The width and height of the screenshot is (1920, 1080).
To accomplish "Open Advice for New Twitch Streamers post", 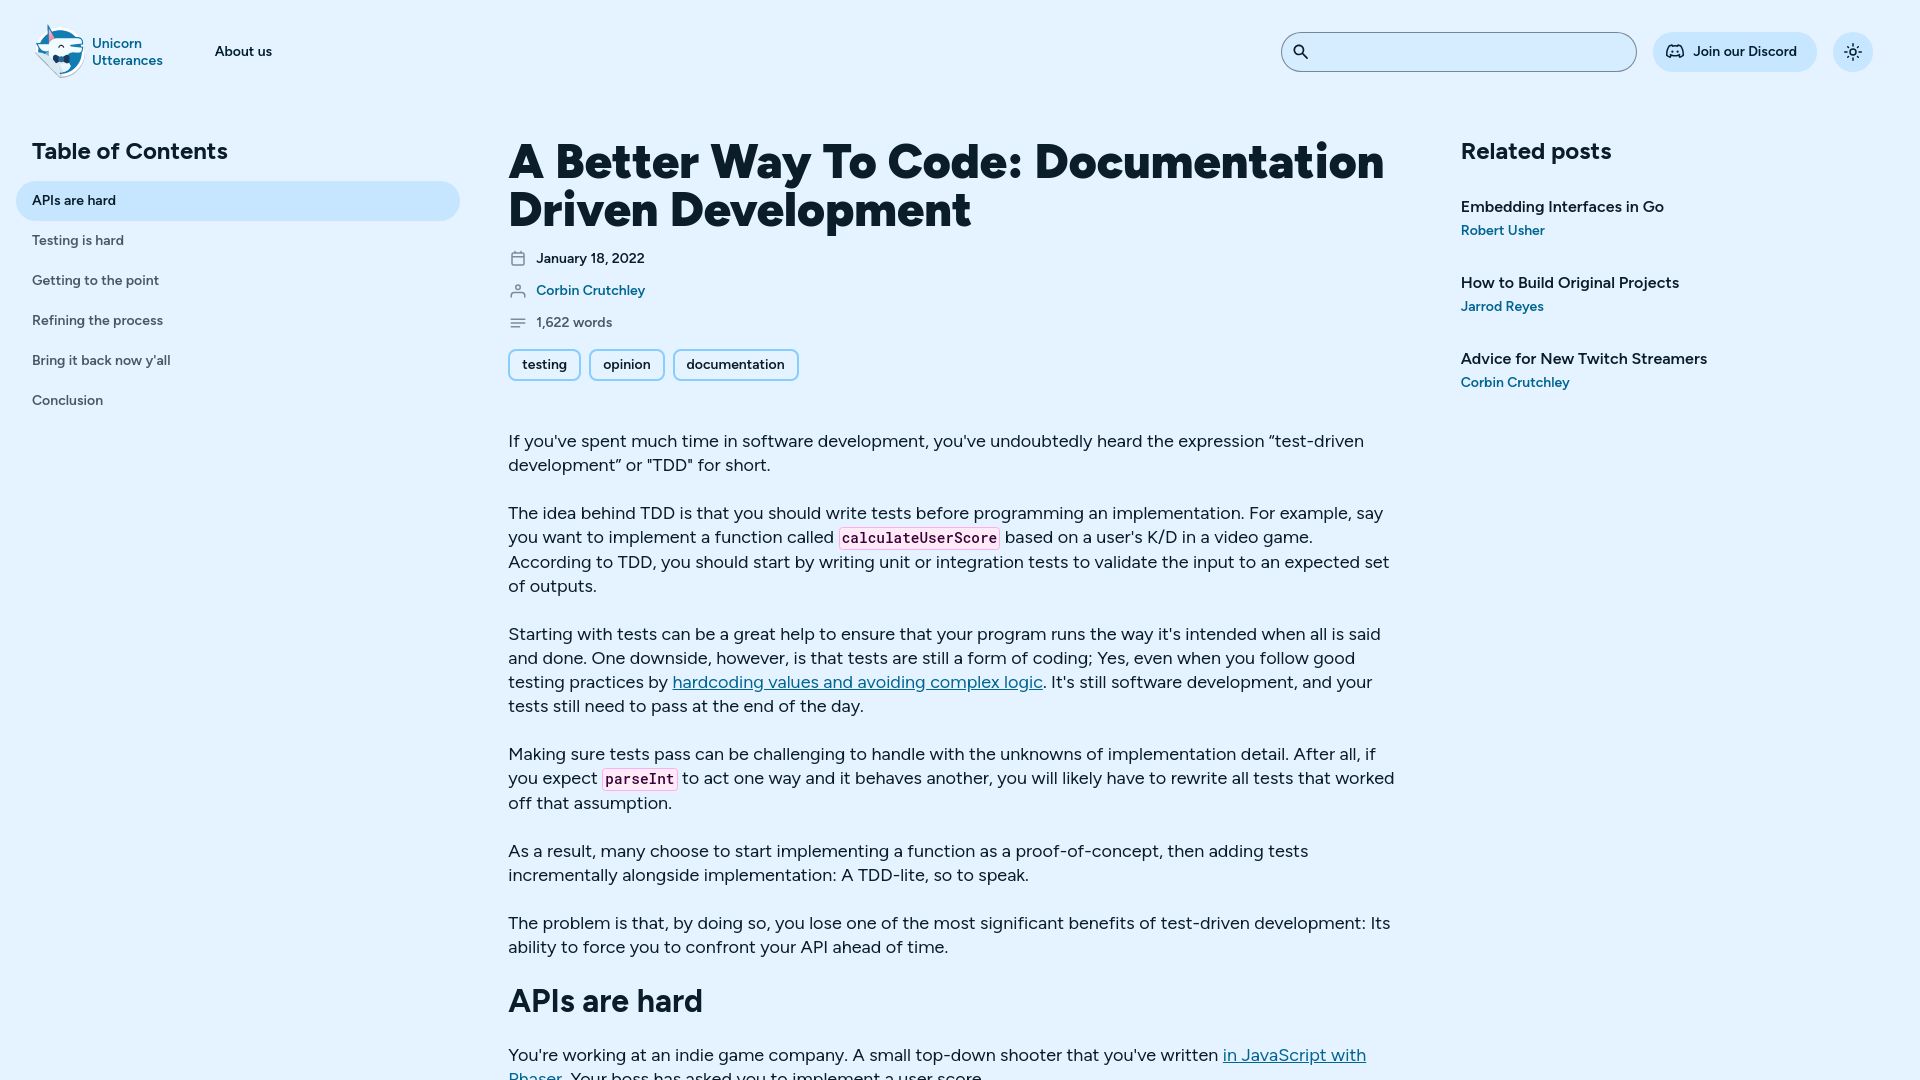I will coord(1584,359).
